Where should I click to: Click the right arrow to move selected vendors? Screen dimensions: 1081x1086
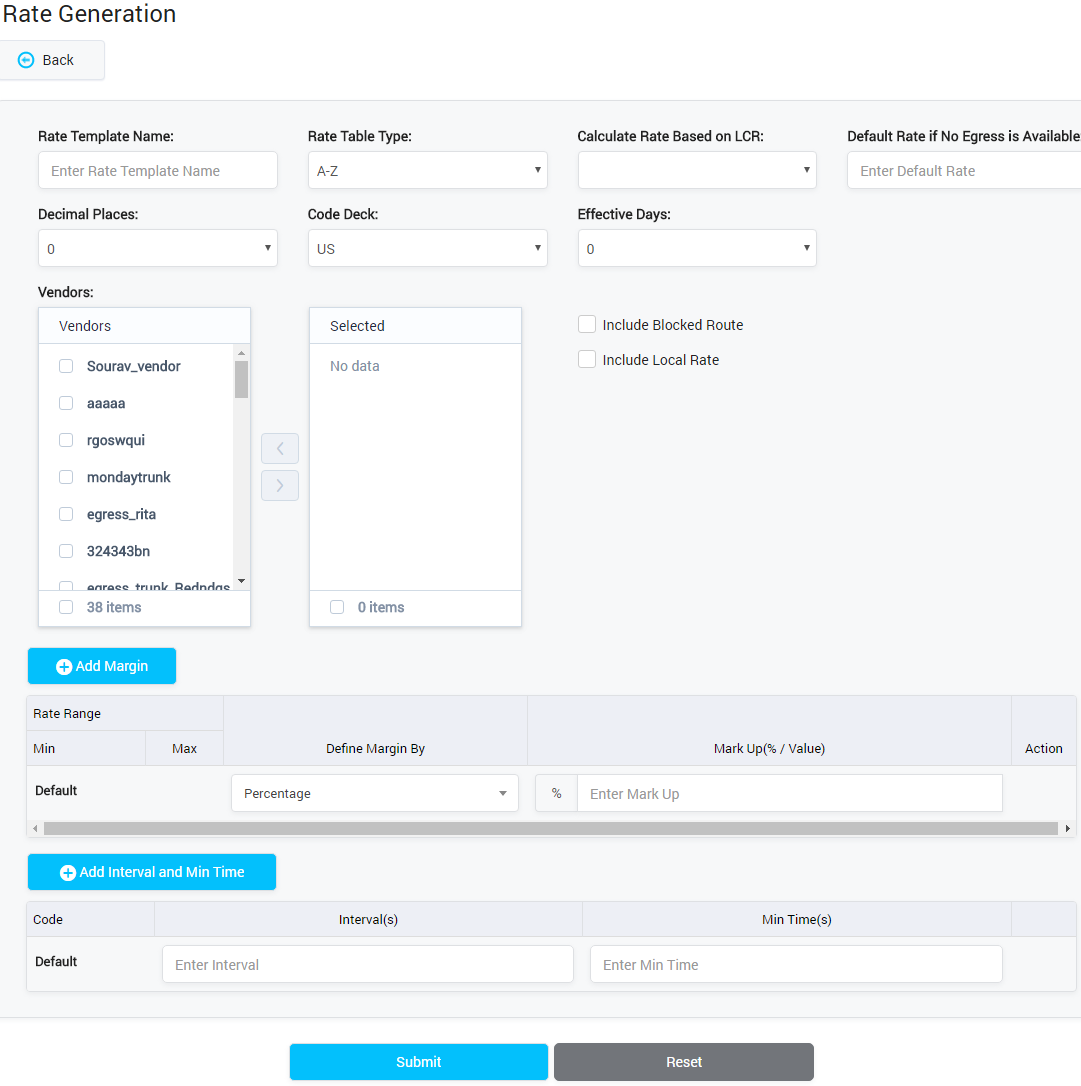pyautogui.click(x=280, y=485)
